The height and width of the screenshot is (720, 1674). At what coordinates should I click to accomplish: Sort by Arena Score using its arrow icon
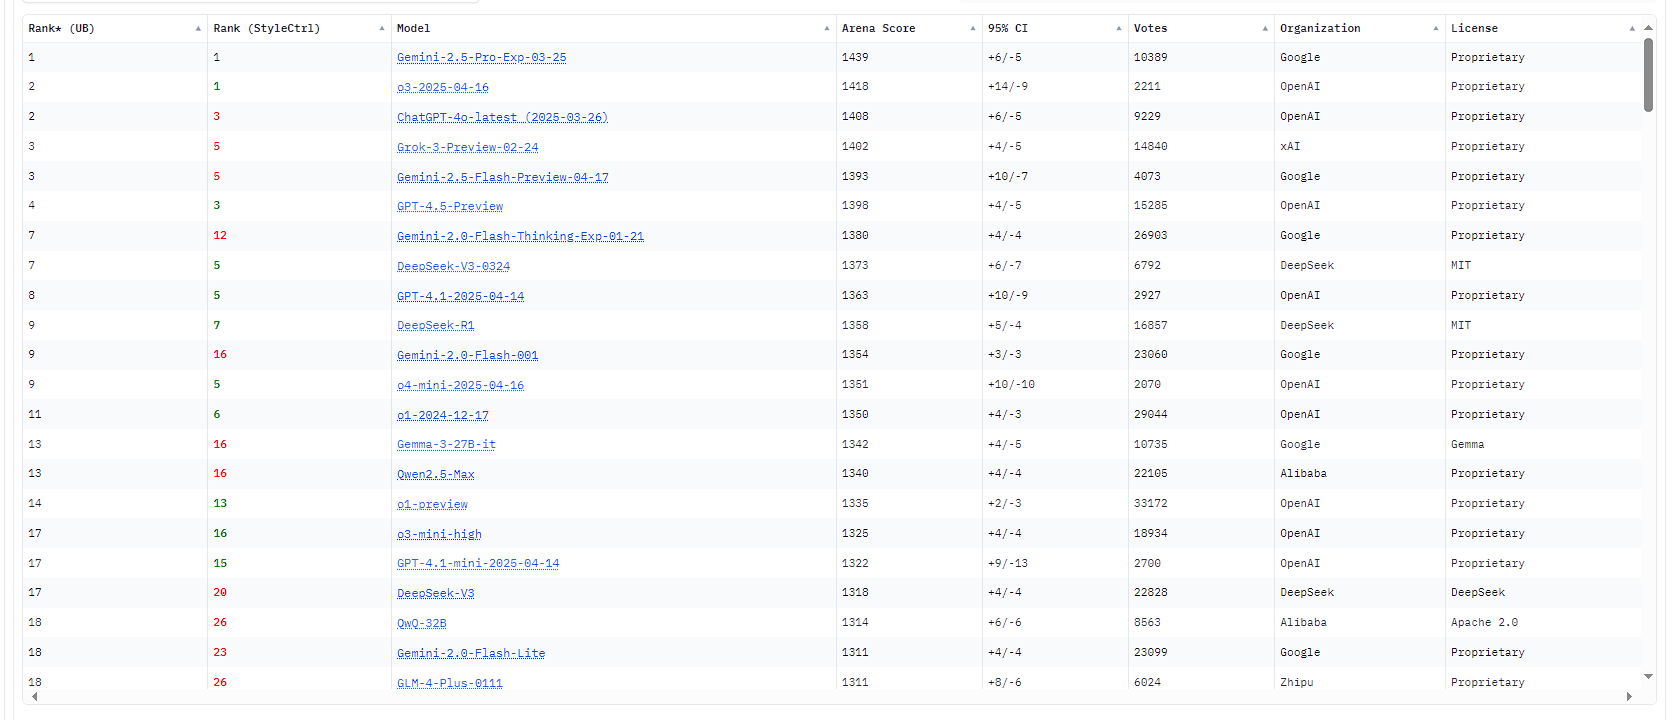click(x=973, y=29)
